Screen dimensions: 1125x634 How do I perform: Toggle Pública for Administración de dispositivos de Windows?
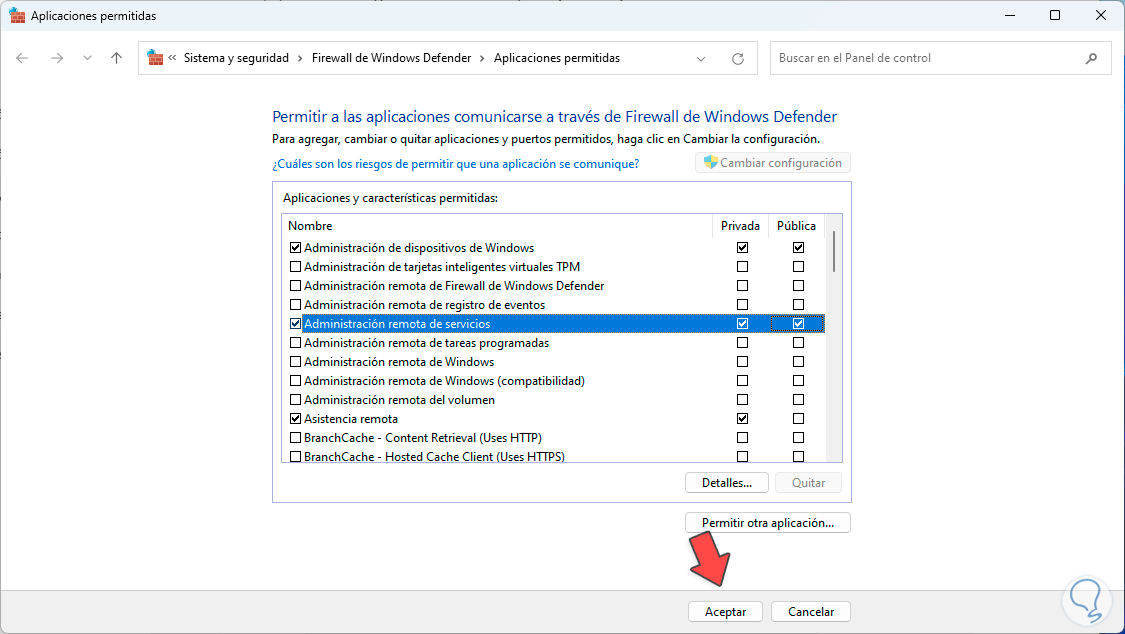[x=799, y=247]
